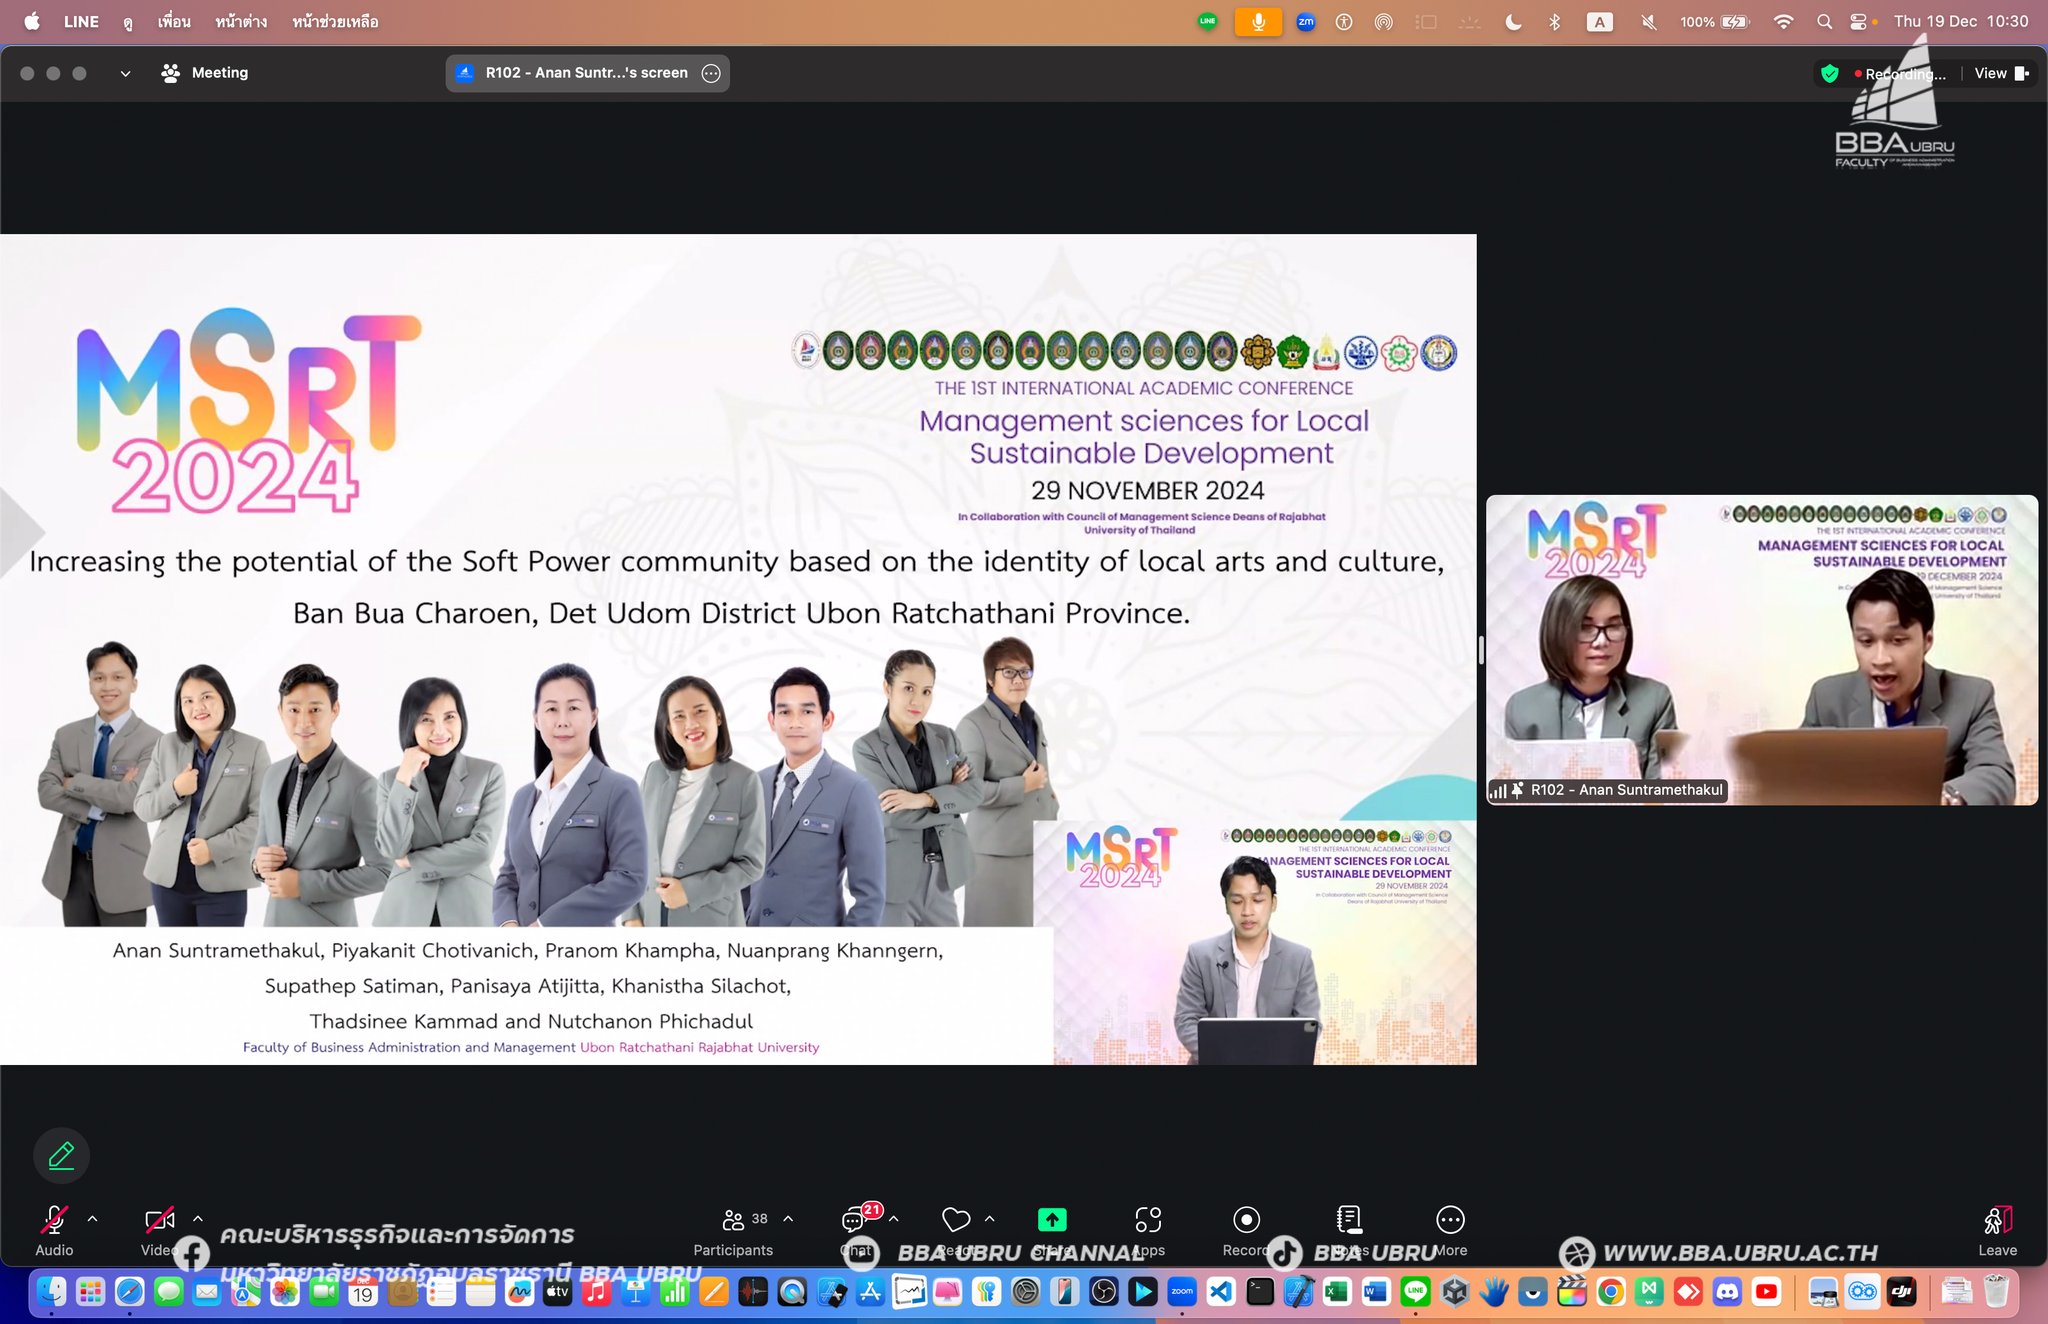Open the เพื่อน menu in menu bar
This screenshot has height=1324, width=2048.
174,21
